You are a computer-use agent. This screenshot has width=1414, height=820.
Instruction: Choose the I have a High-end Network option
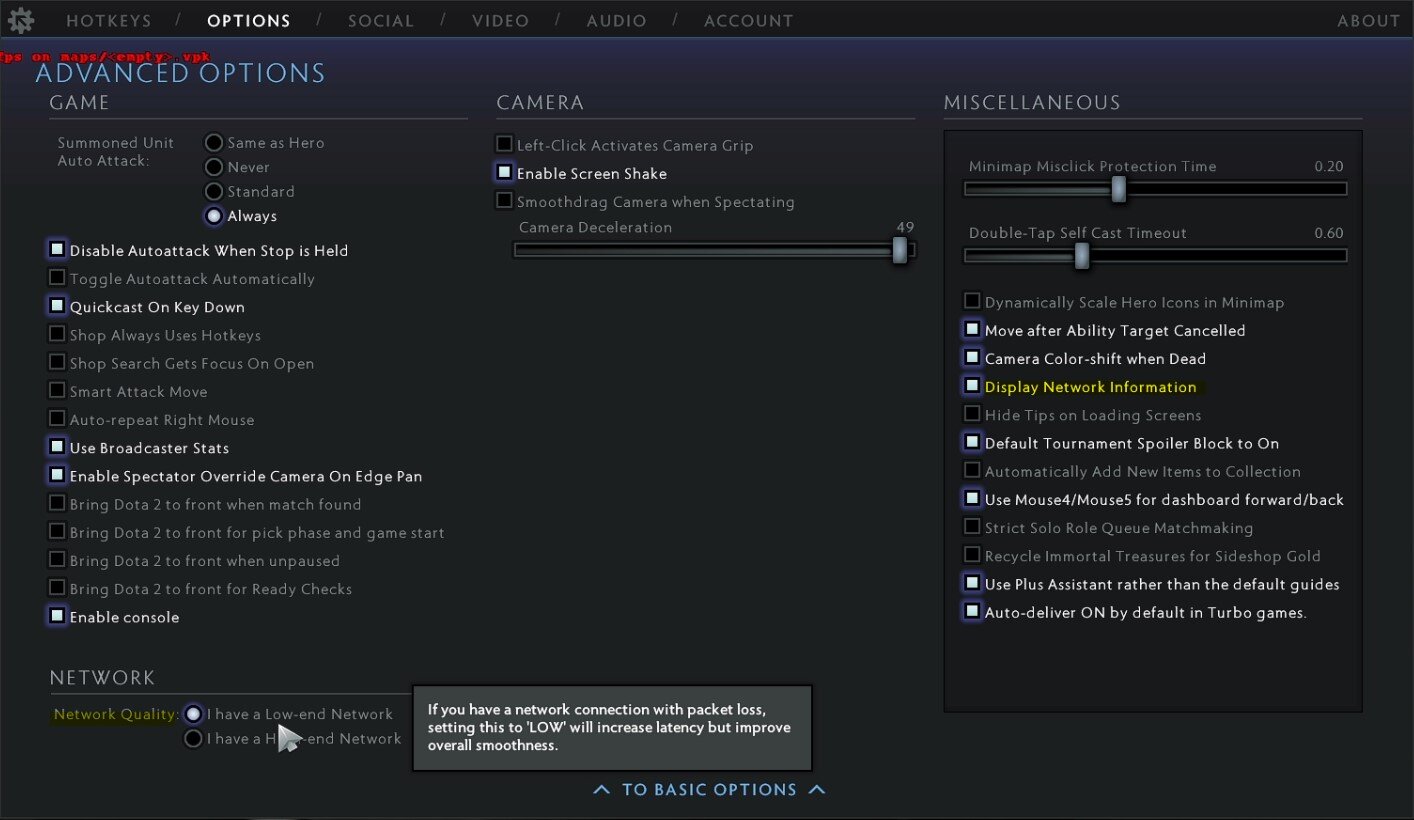194,739
